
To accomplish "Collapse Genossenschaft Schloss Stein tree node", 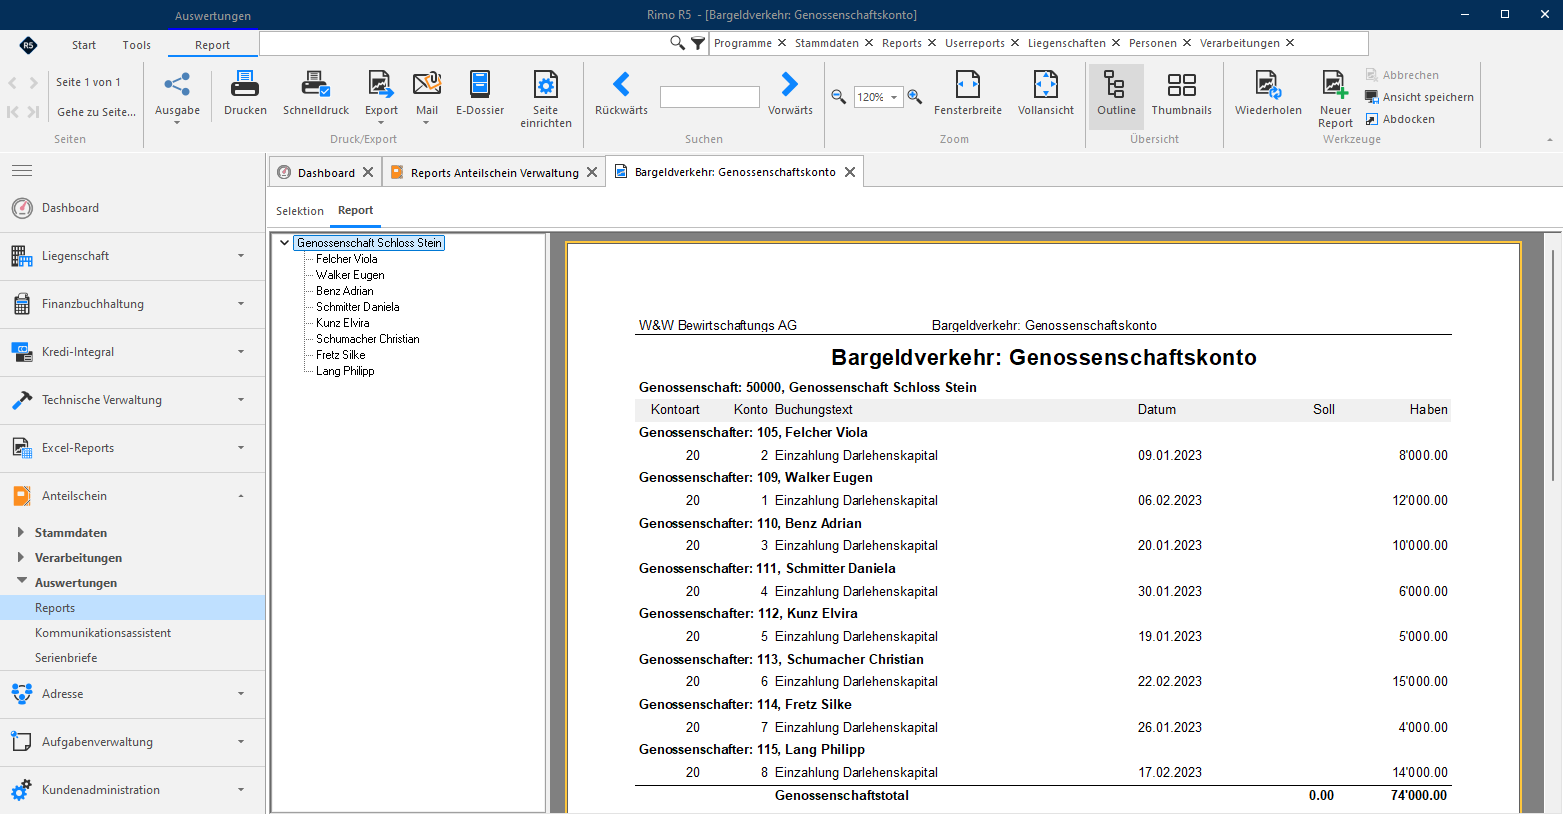I will point(285,243).
